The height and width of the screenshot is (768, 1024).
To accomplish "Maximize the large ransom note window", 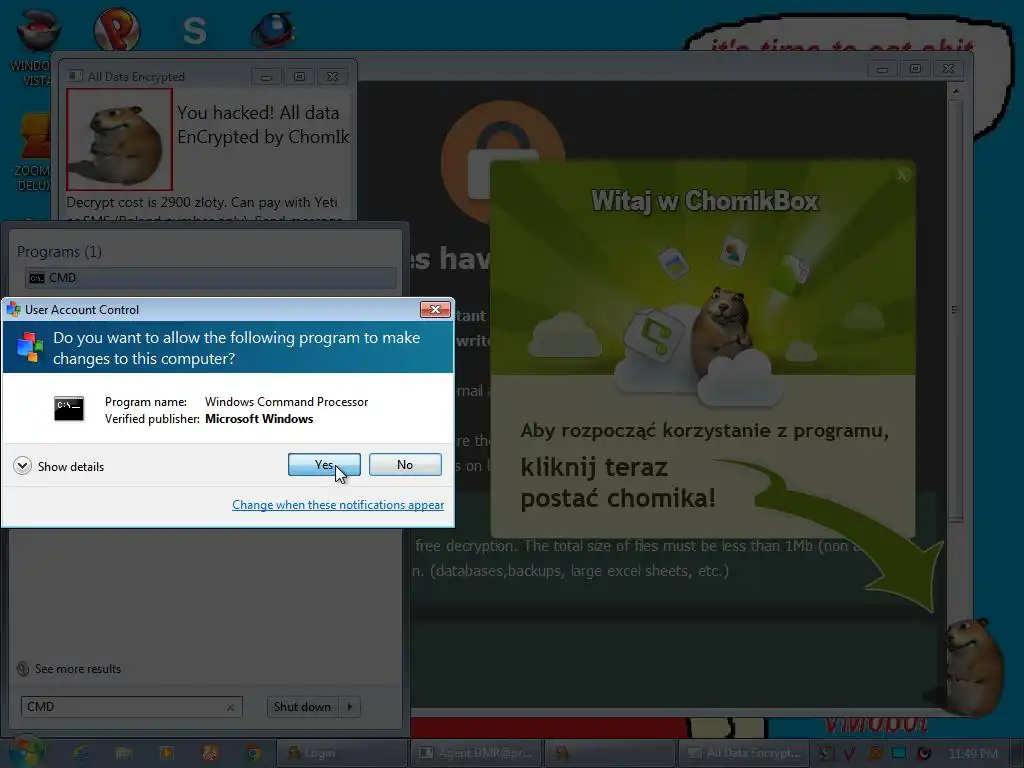I will 915,69.
